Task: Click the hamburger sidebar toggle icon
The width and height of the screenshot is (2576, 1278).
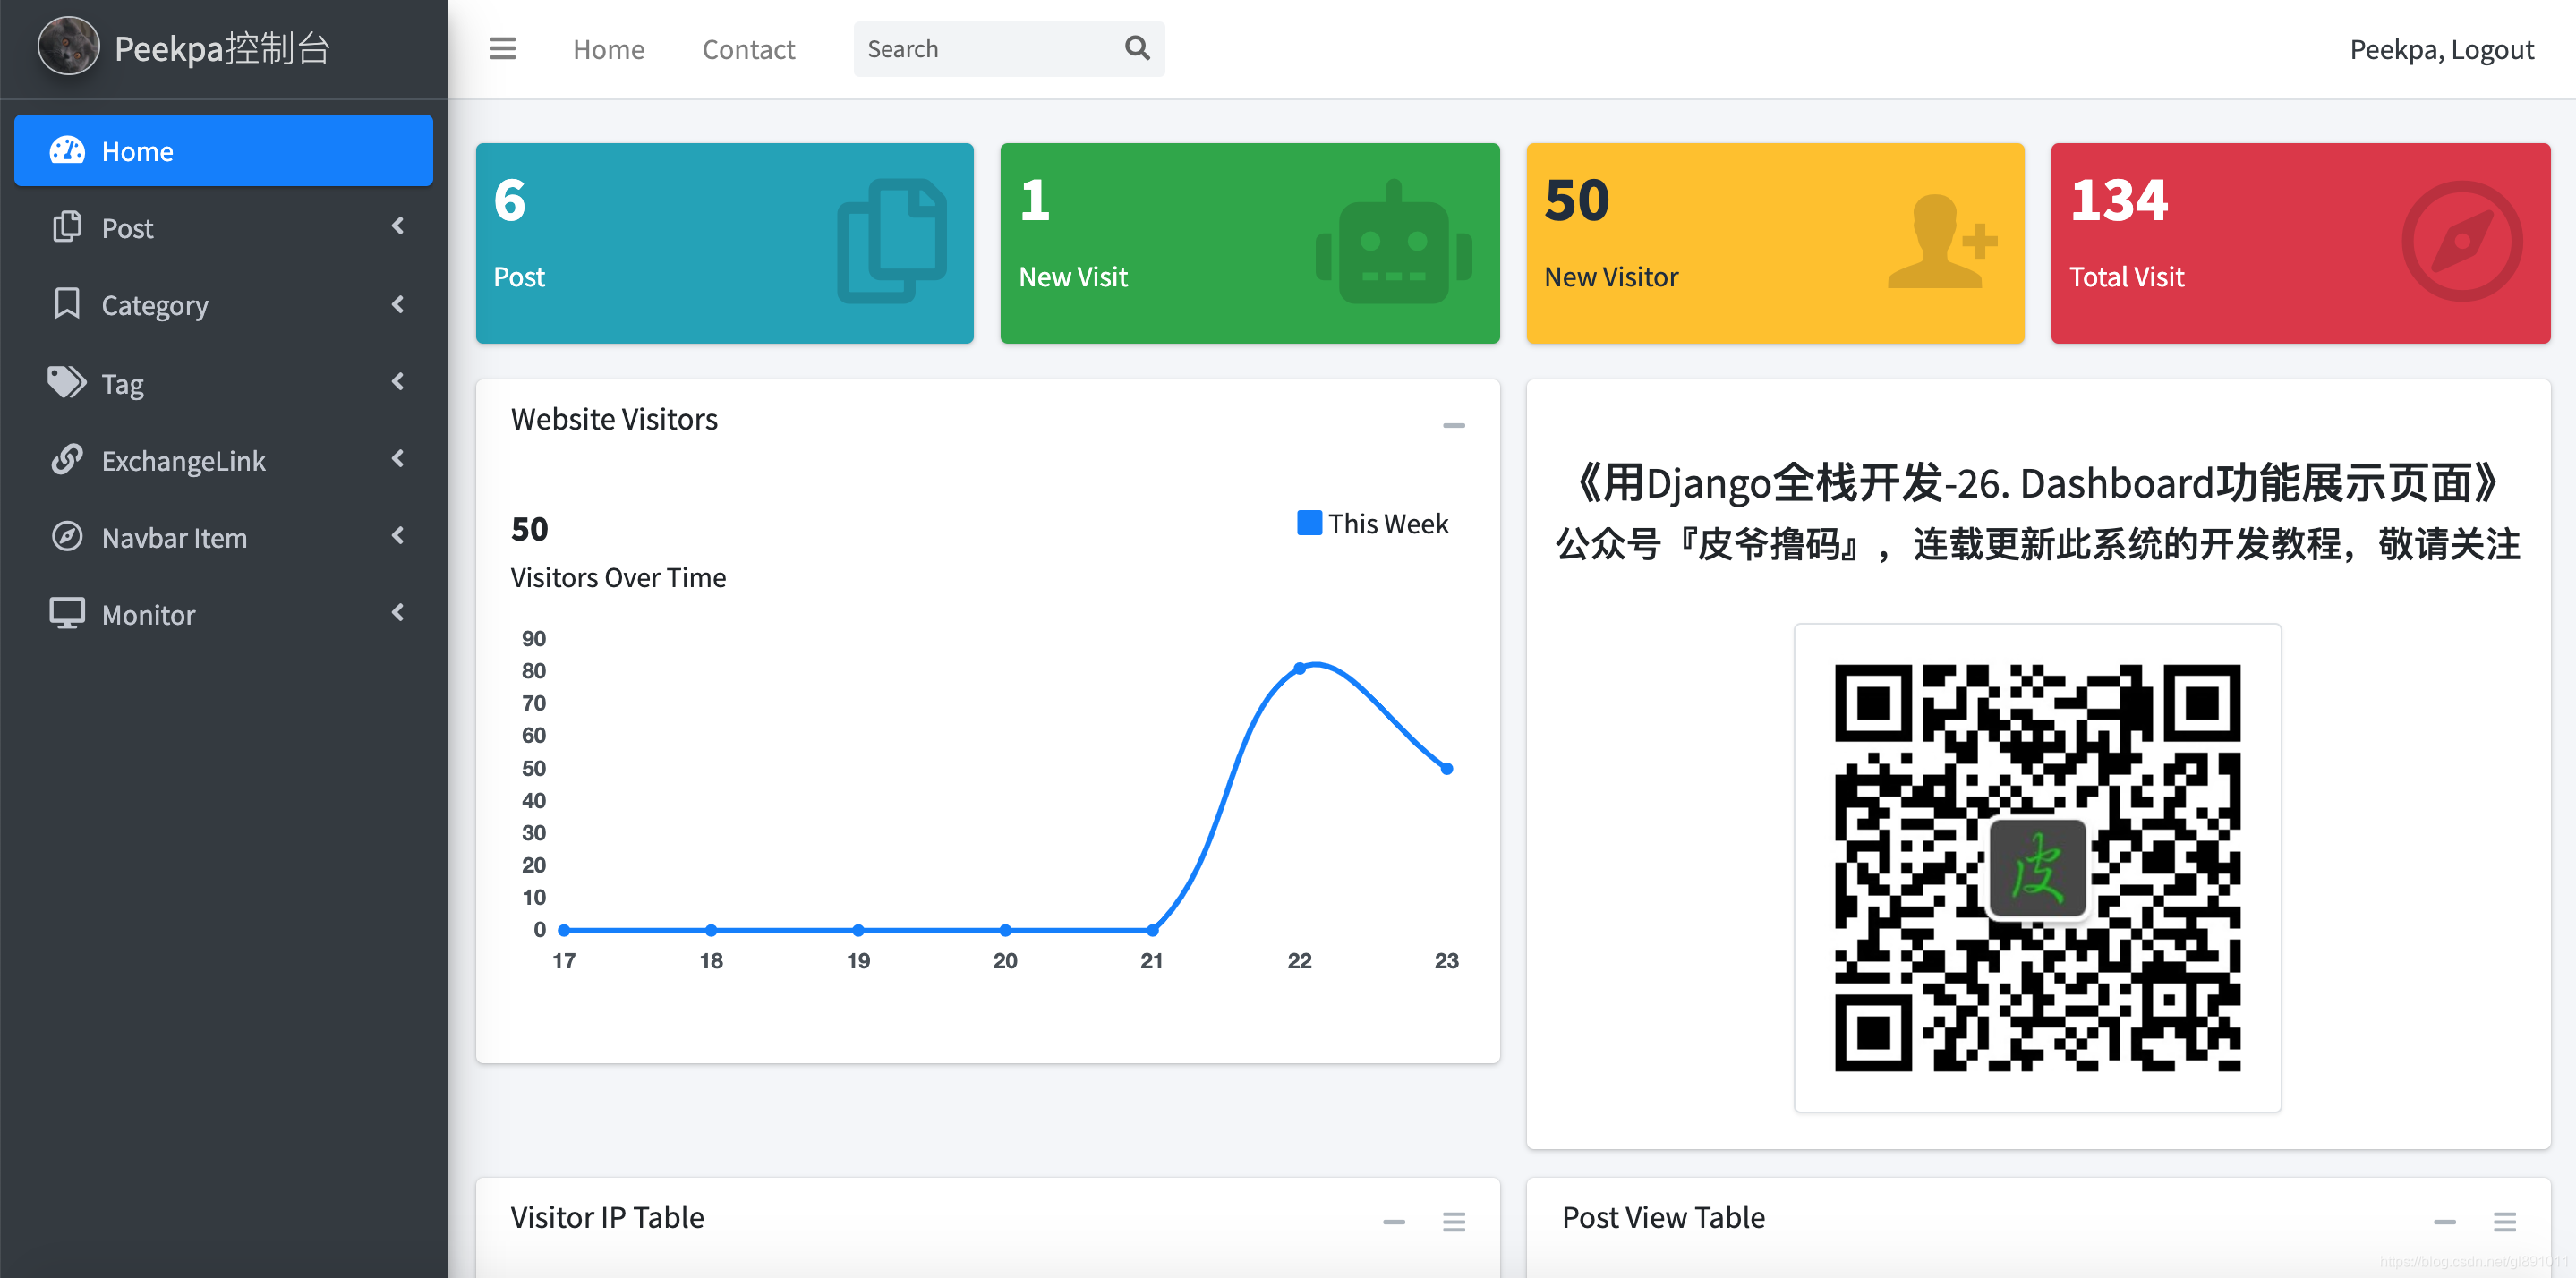Action: [x=502, y=49]
